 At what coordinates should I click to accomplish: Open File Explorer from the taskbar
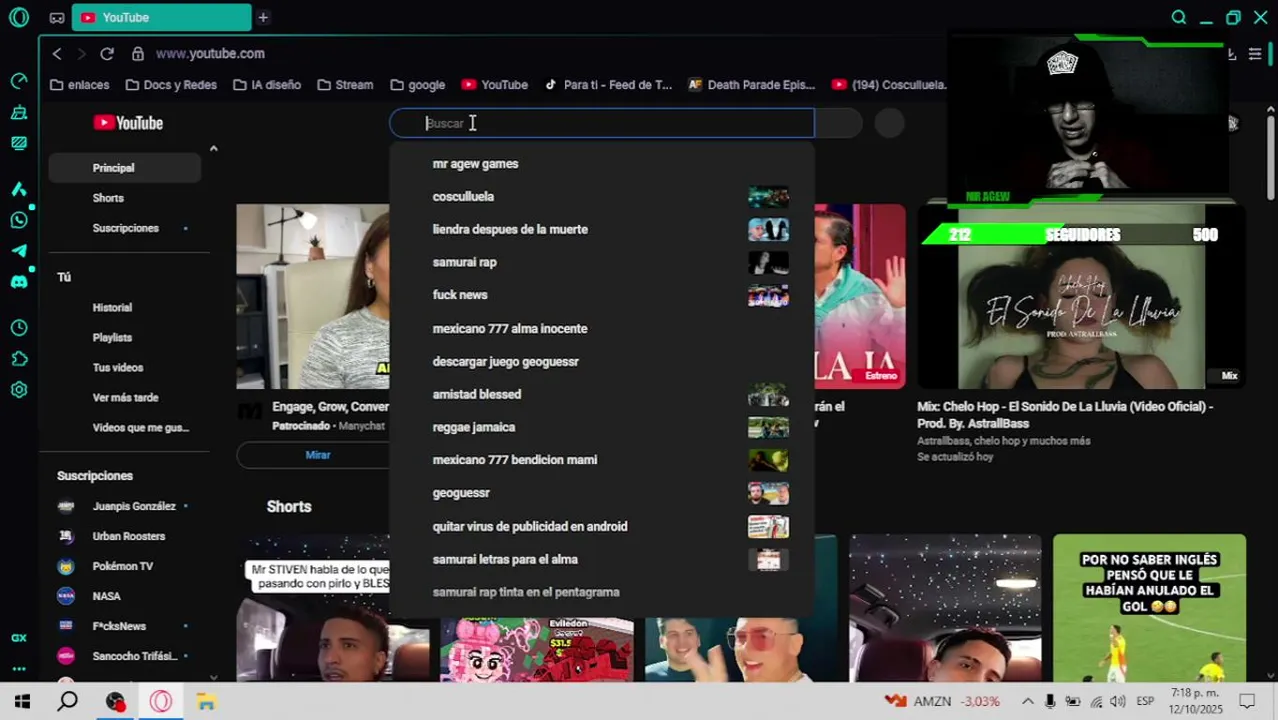tap(206, 701)
